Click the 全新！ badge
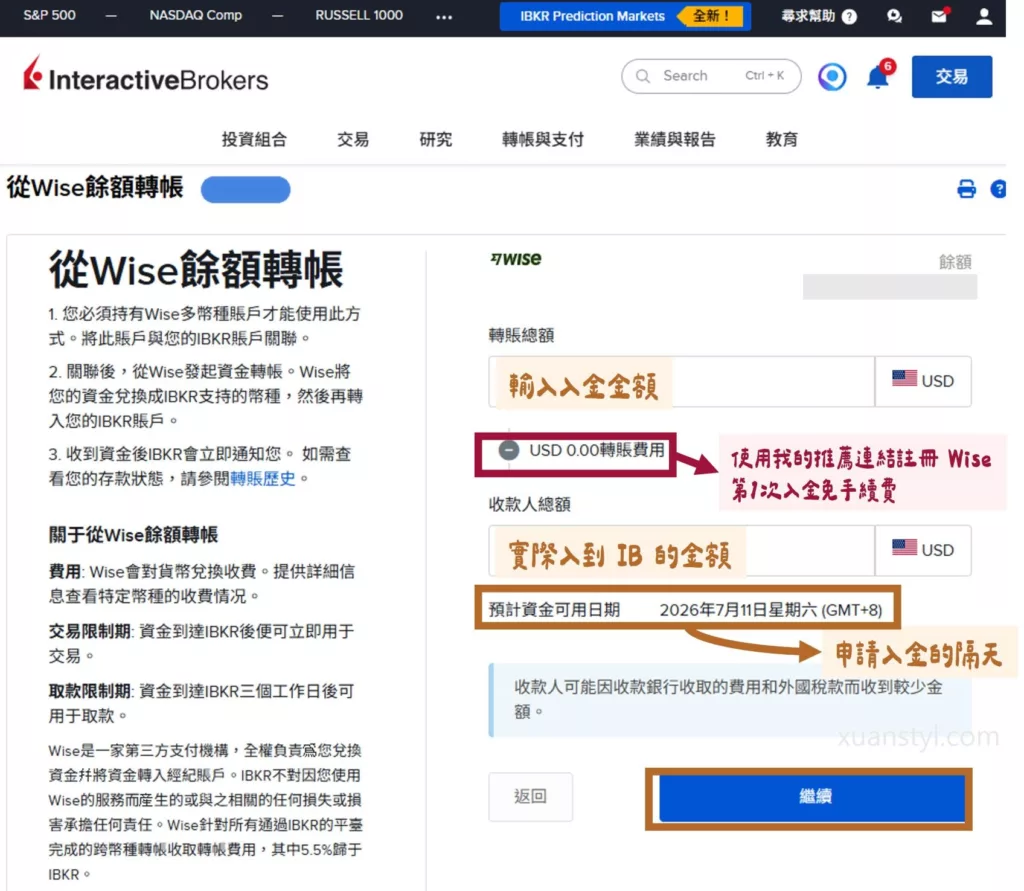The height and width of the screenshot is (891, 1024). 711,16
